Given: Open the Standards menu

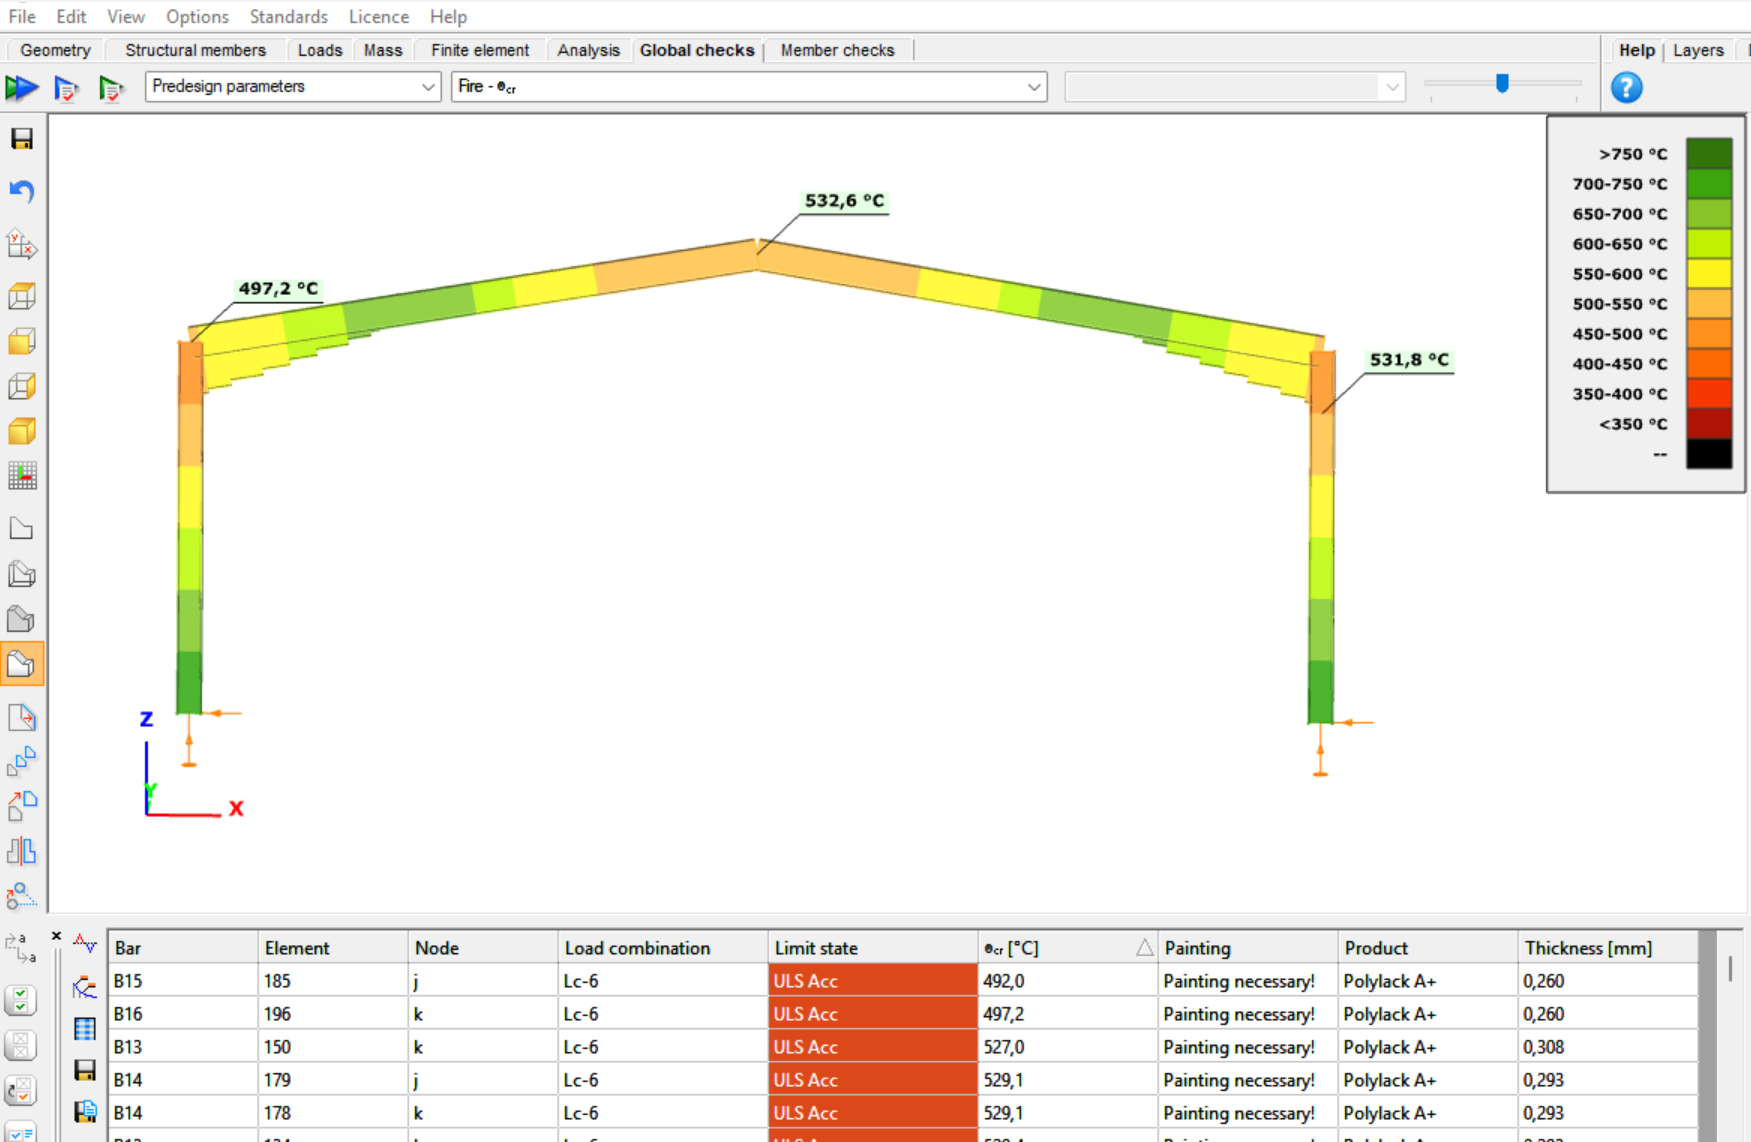Looking at the screenshot, I should pos(288,16).
